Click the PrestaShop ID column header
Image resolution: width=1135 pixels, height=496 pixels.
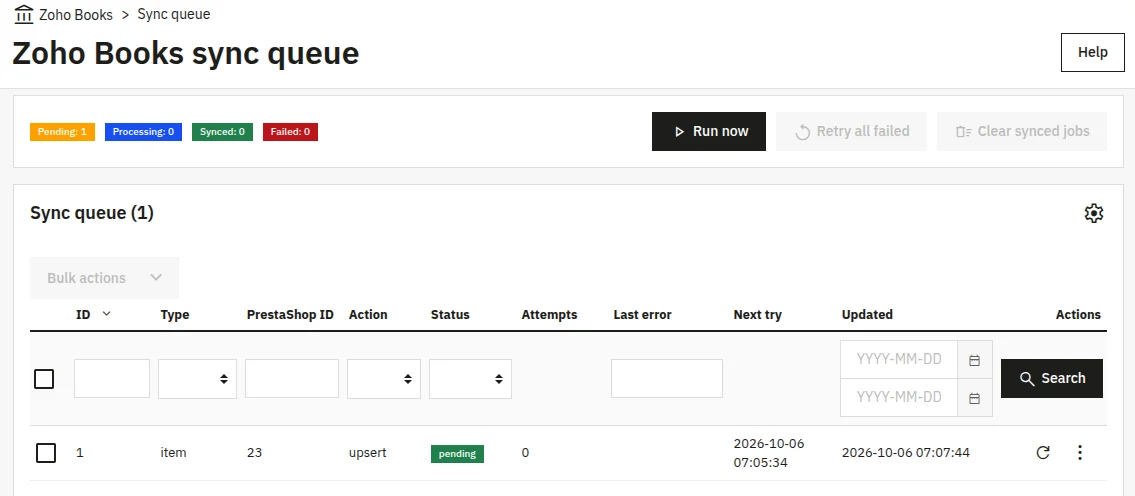click(290, 314)
